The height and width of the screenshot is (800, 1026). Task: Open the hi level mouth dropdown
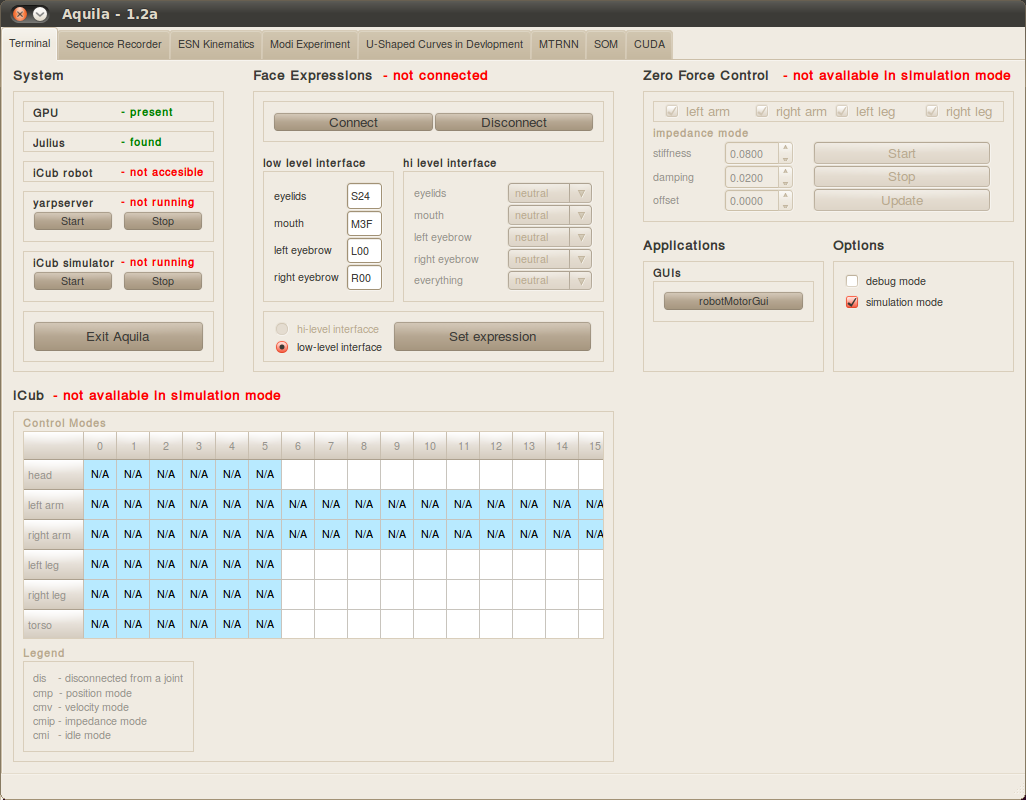tap(550, 215)
